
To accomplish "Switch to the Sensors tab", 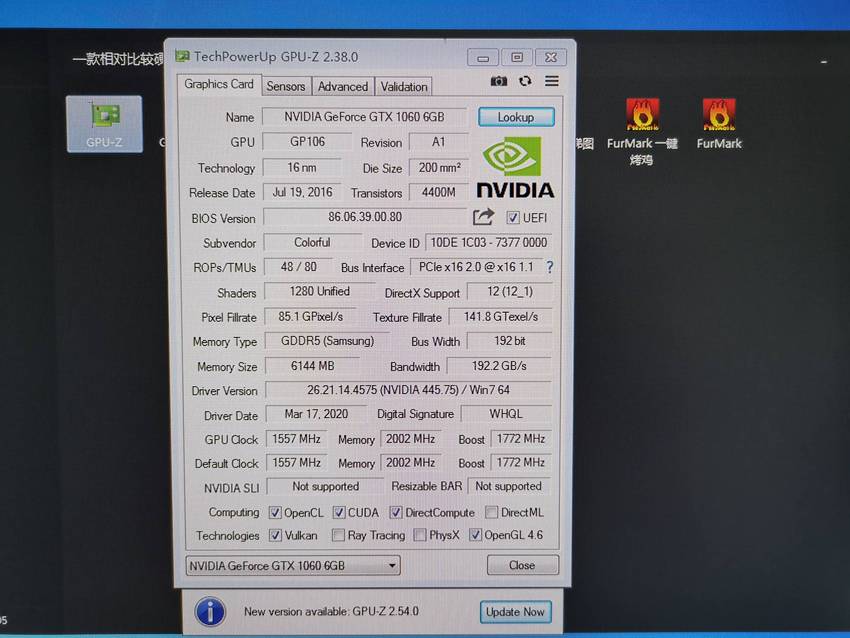I will (286, 87).
